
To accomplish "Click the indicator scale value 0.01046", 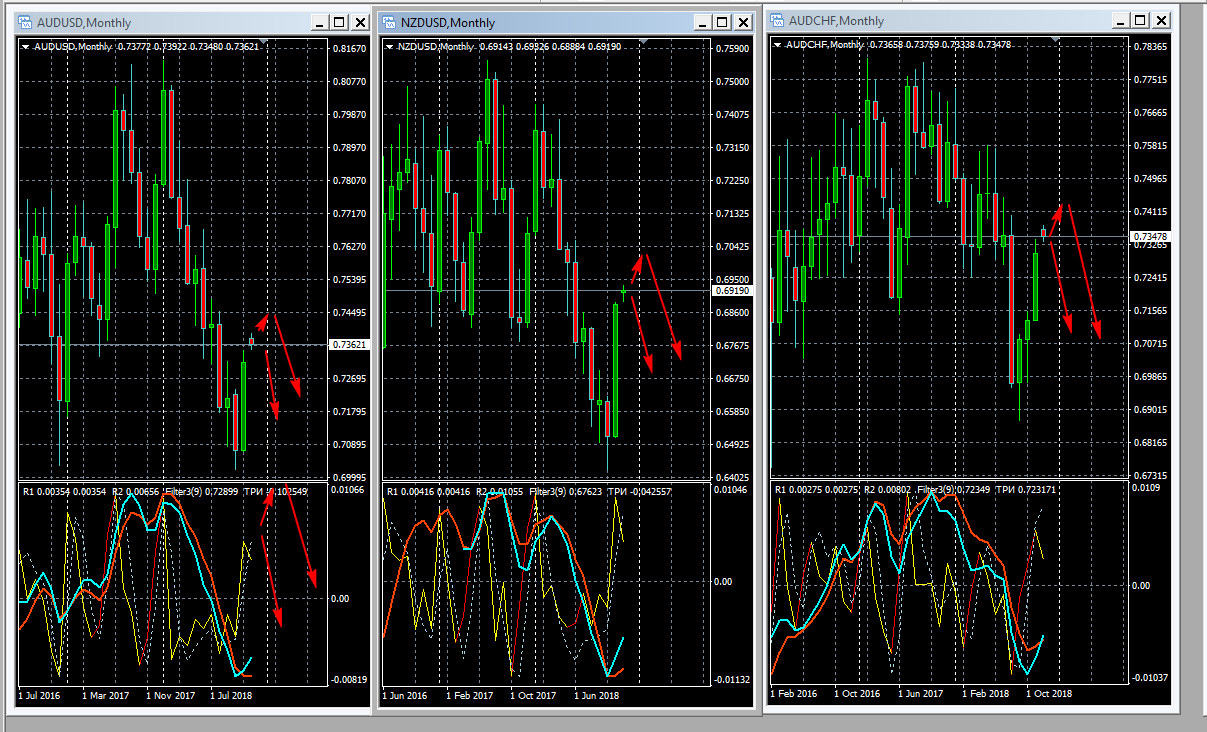I will tap(731, 490).
